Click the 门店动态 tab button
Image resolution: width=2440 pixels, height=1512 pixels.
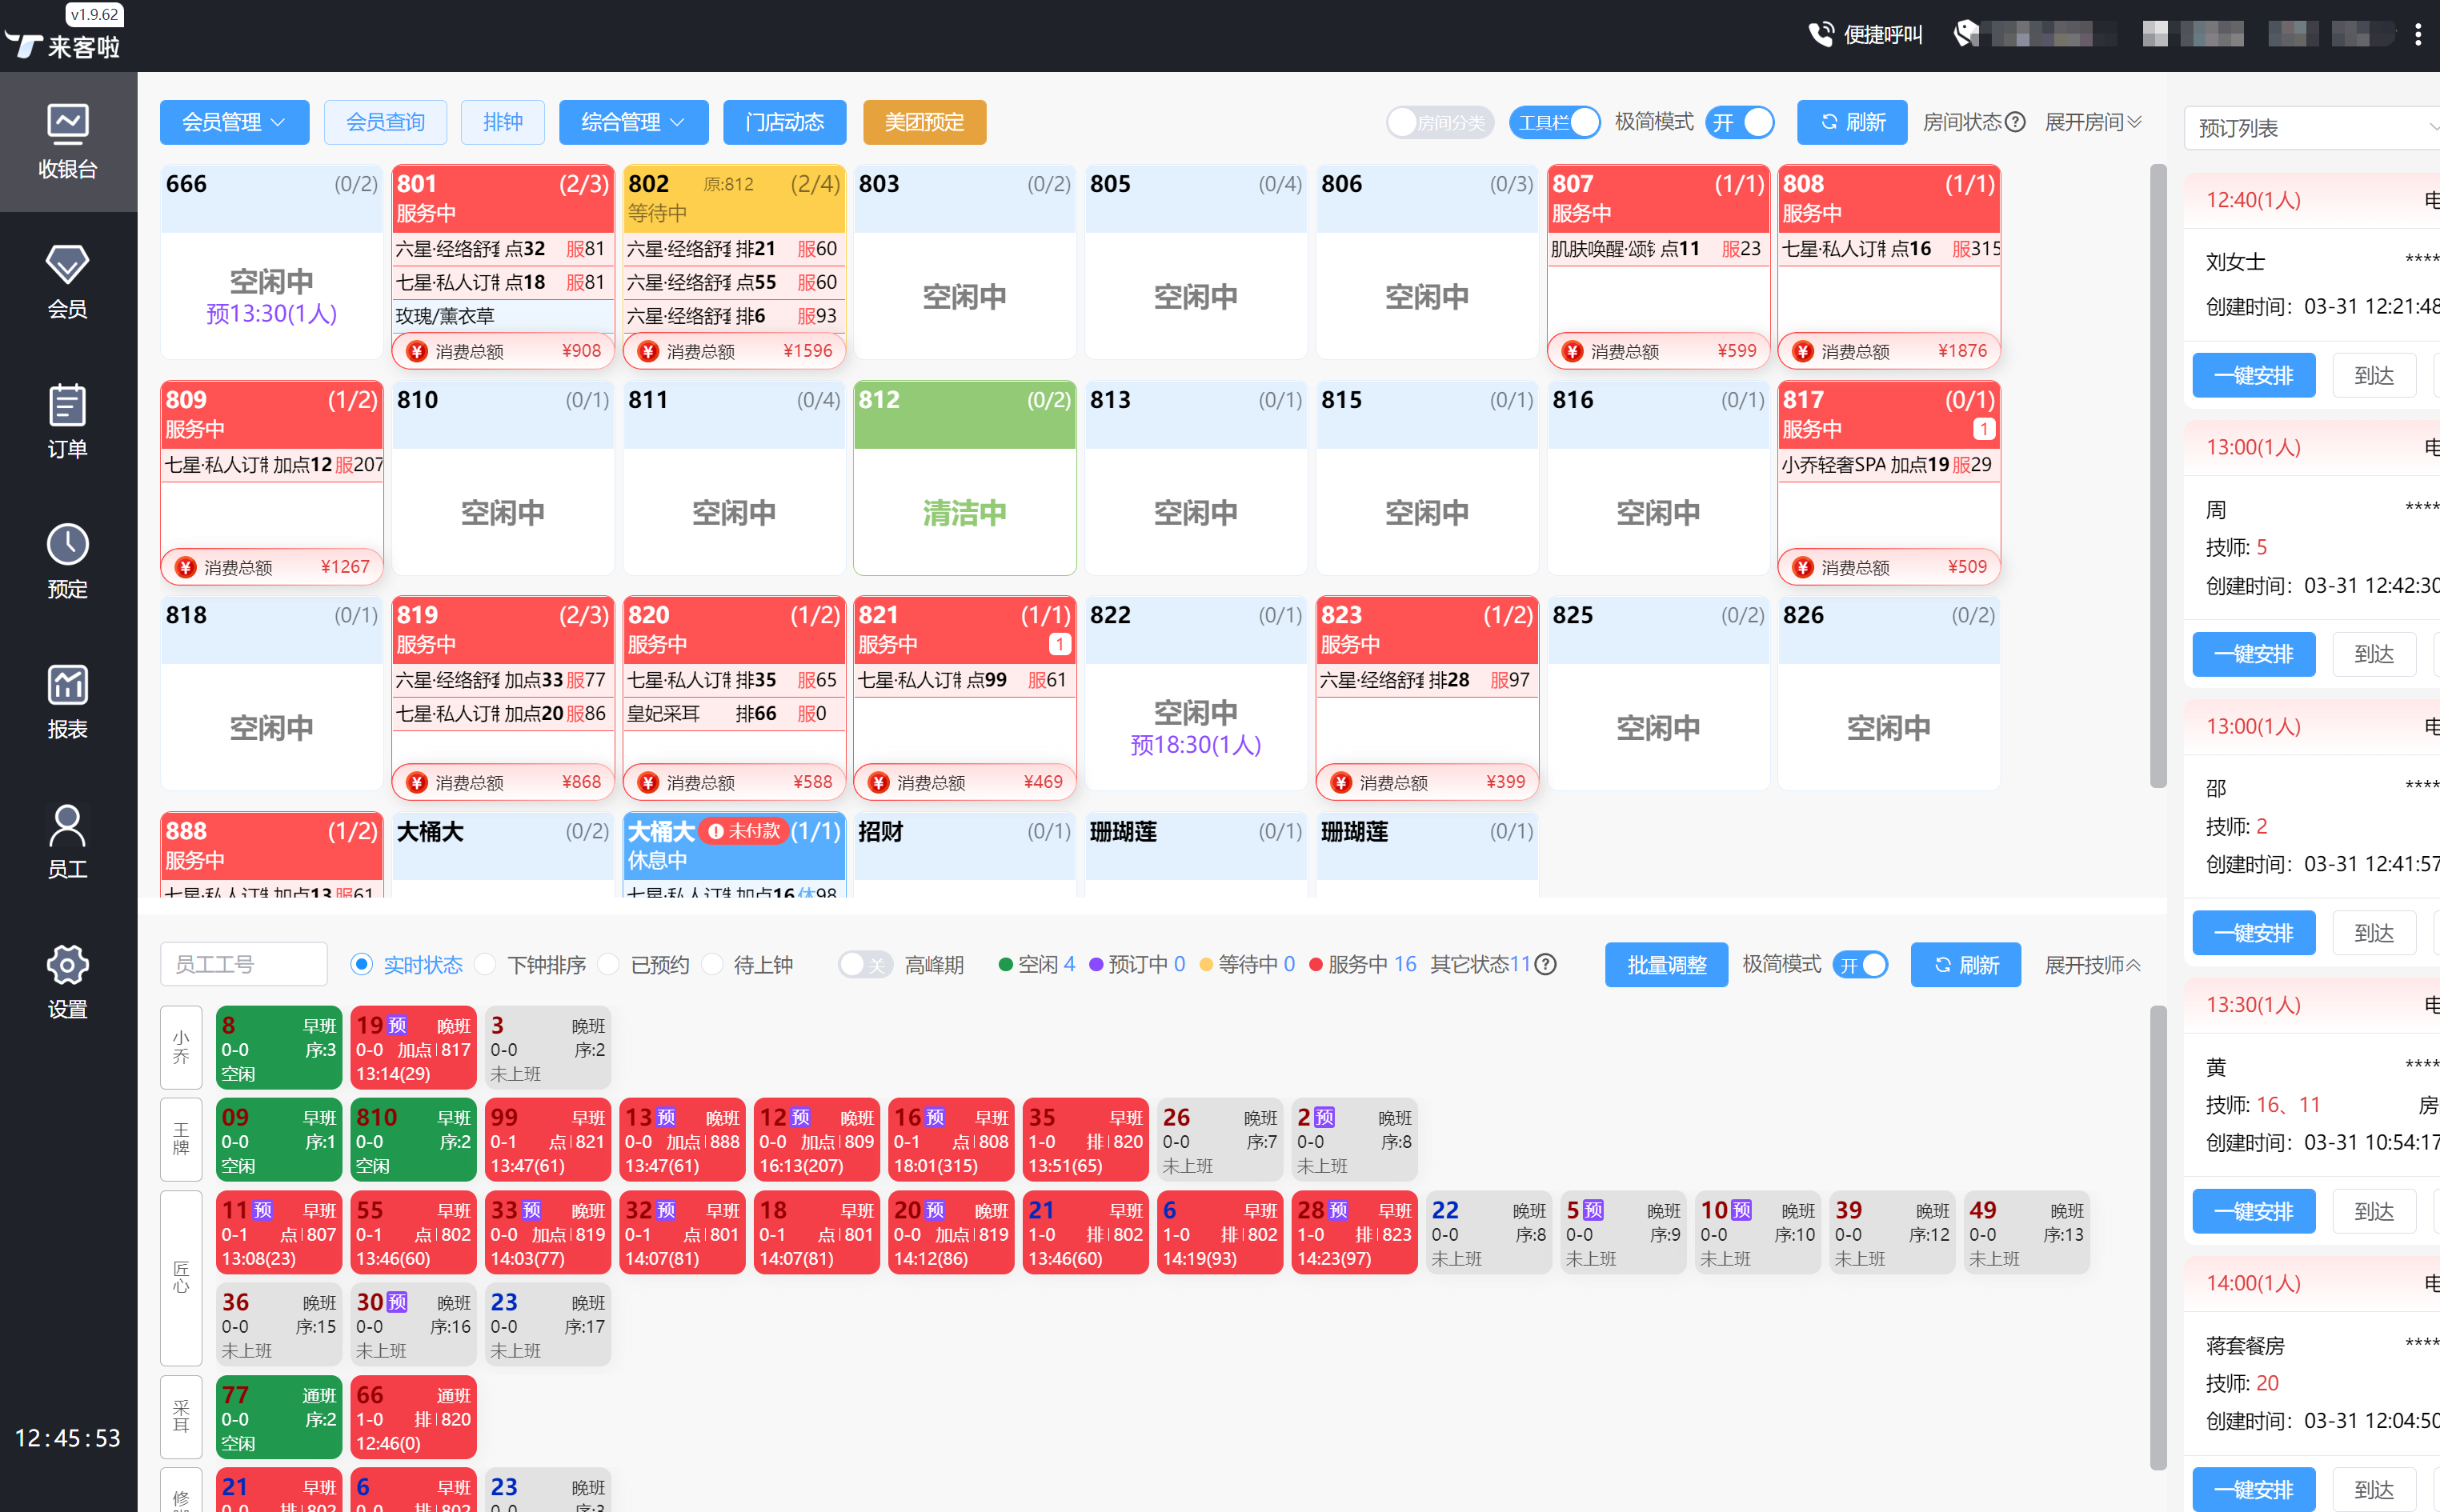coord(784,122)
